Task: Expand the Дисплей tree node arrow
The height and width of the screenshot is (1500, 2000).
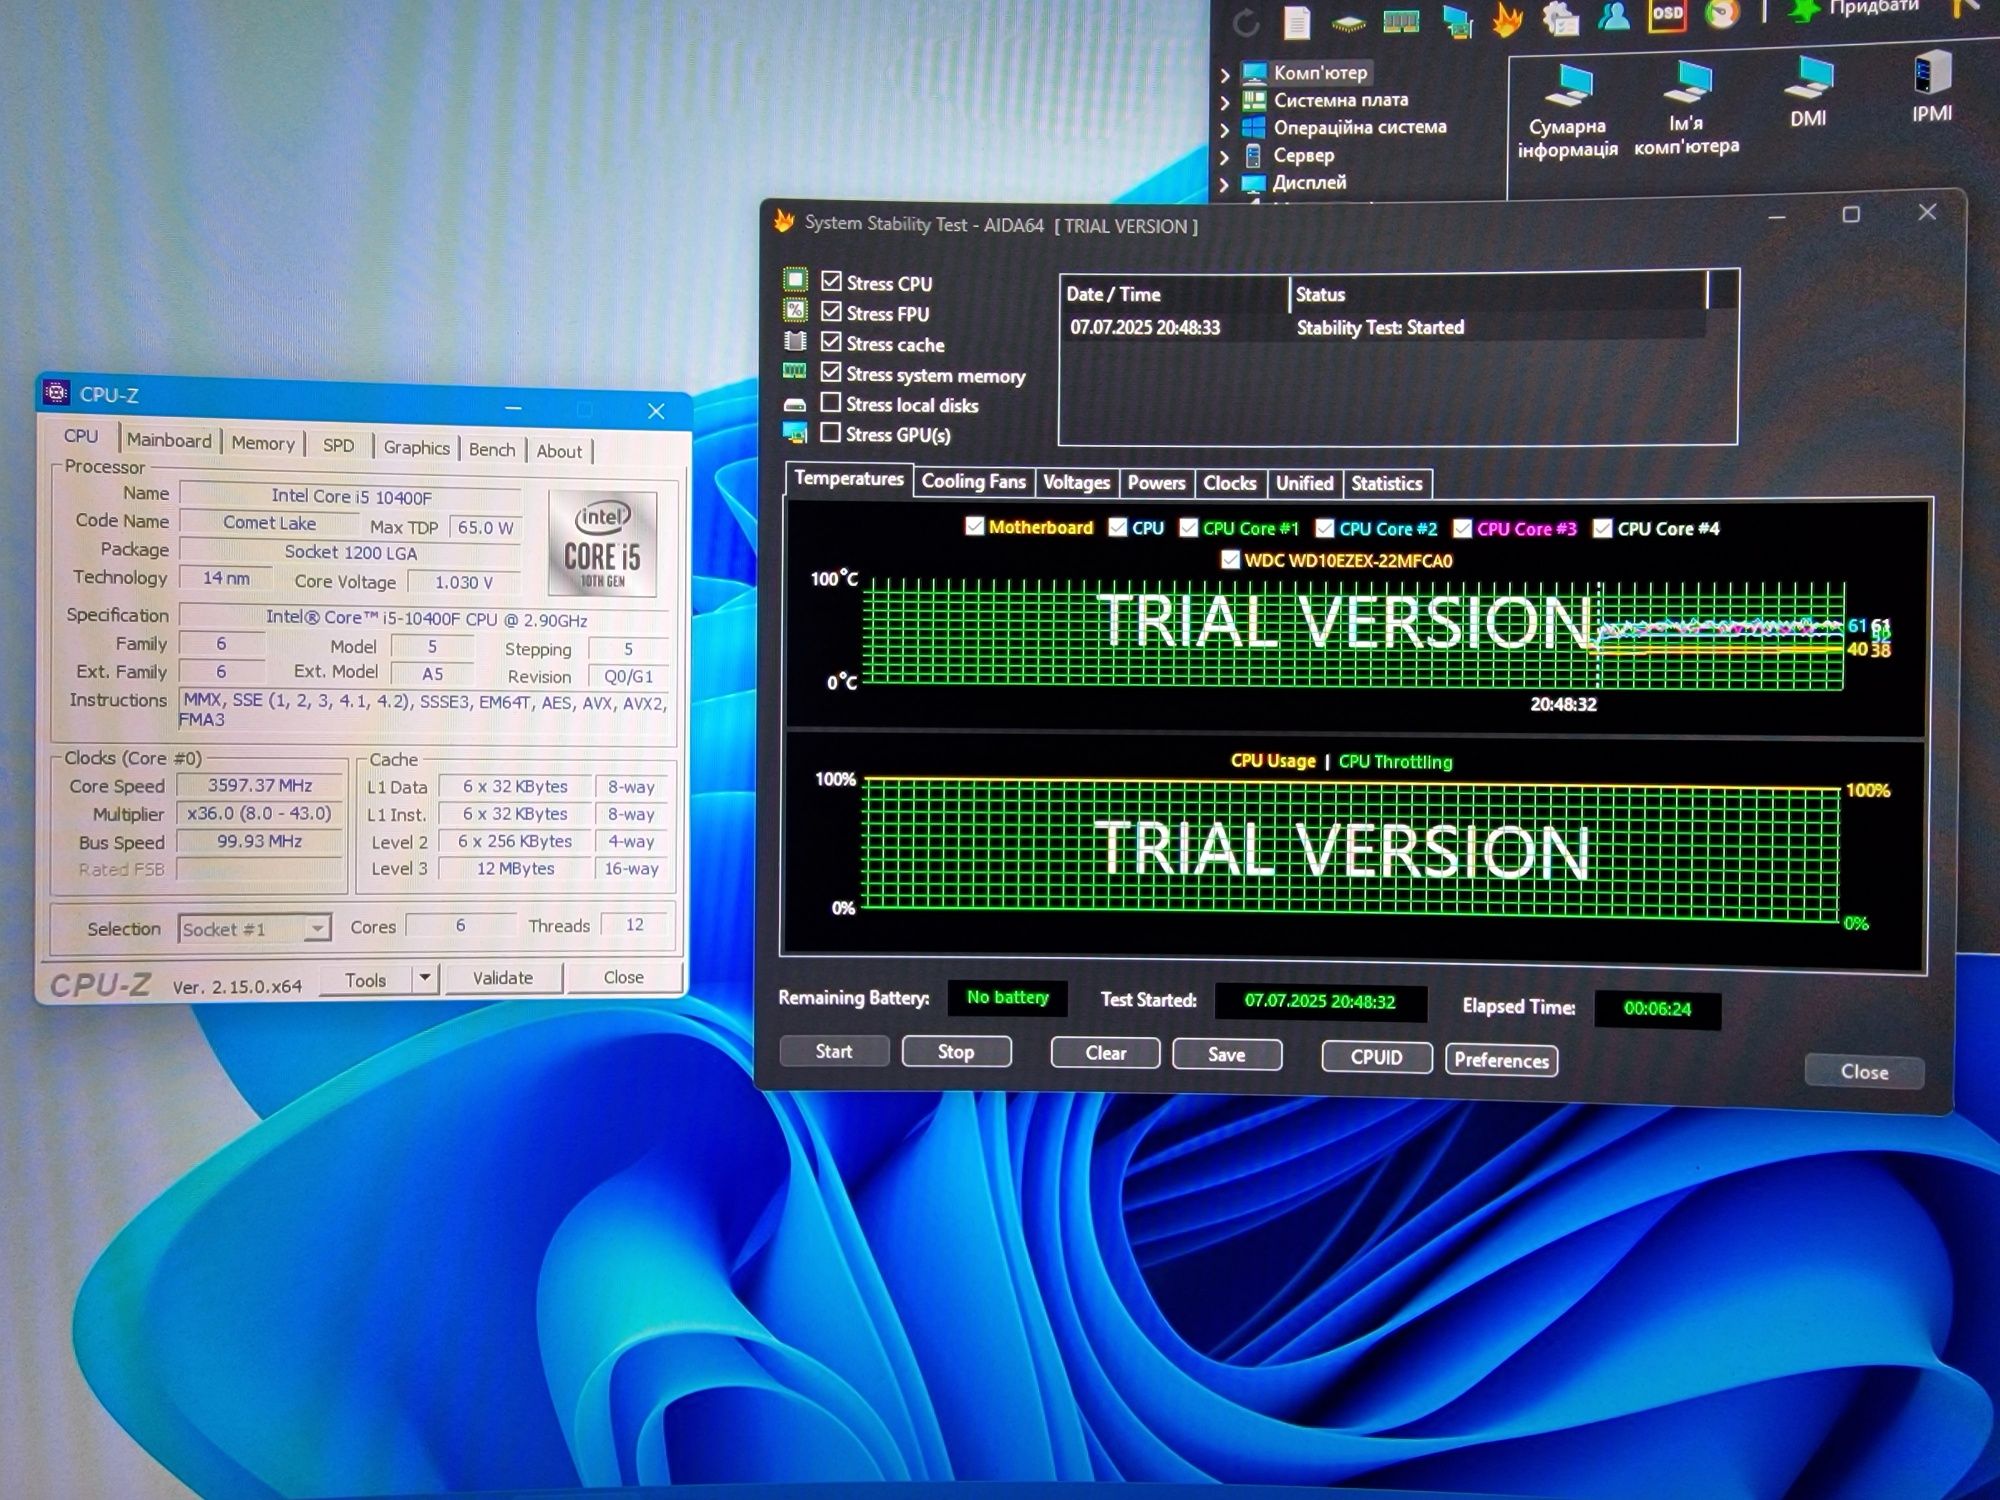Action: click(x=1225, y=184)
